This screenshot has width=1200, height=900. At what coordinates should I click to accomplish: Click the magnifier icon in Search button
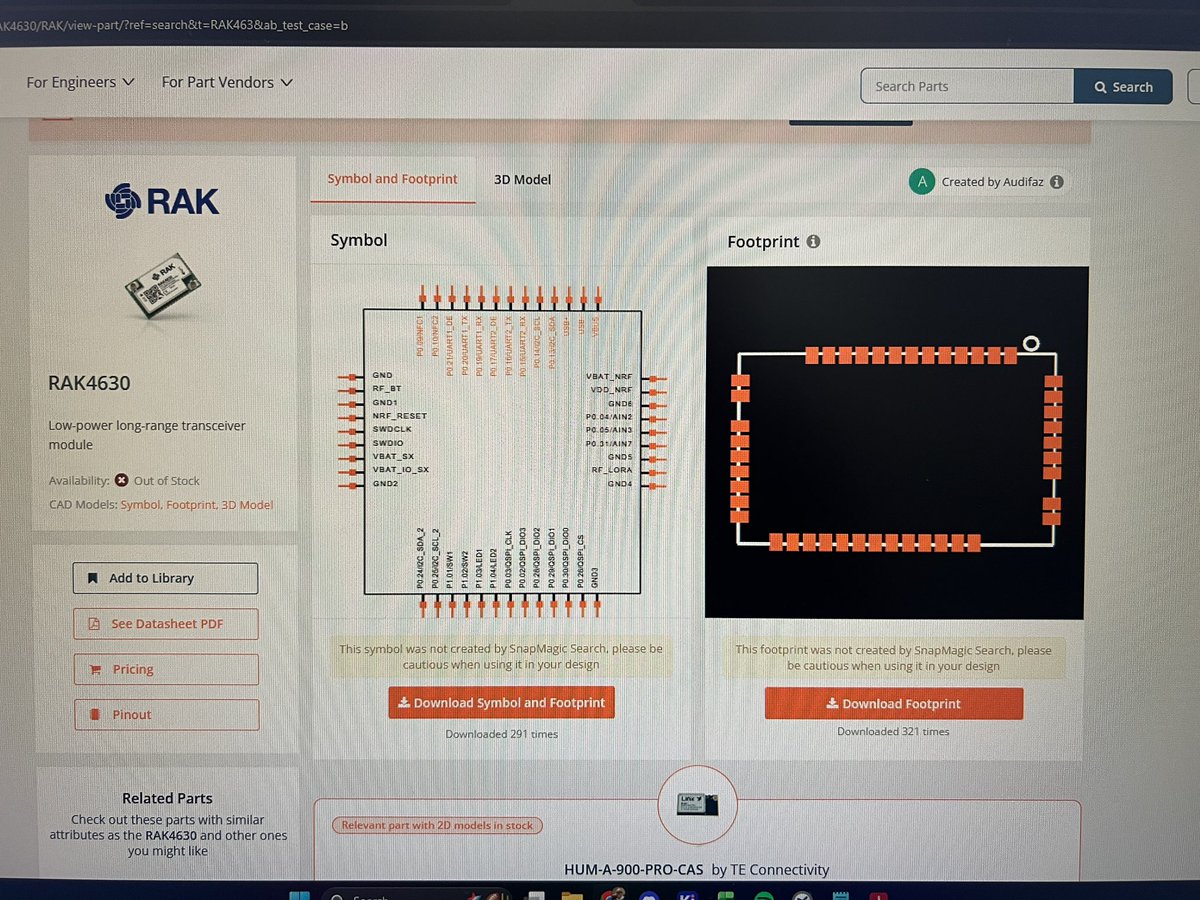click(1101, 87)
